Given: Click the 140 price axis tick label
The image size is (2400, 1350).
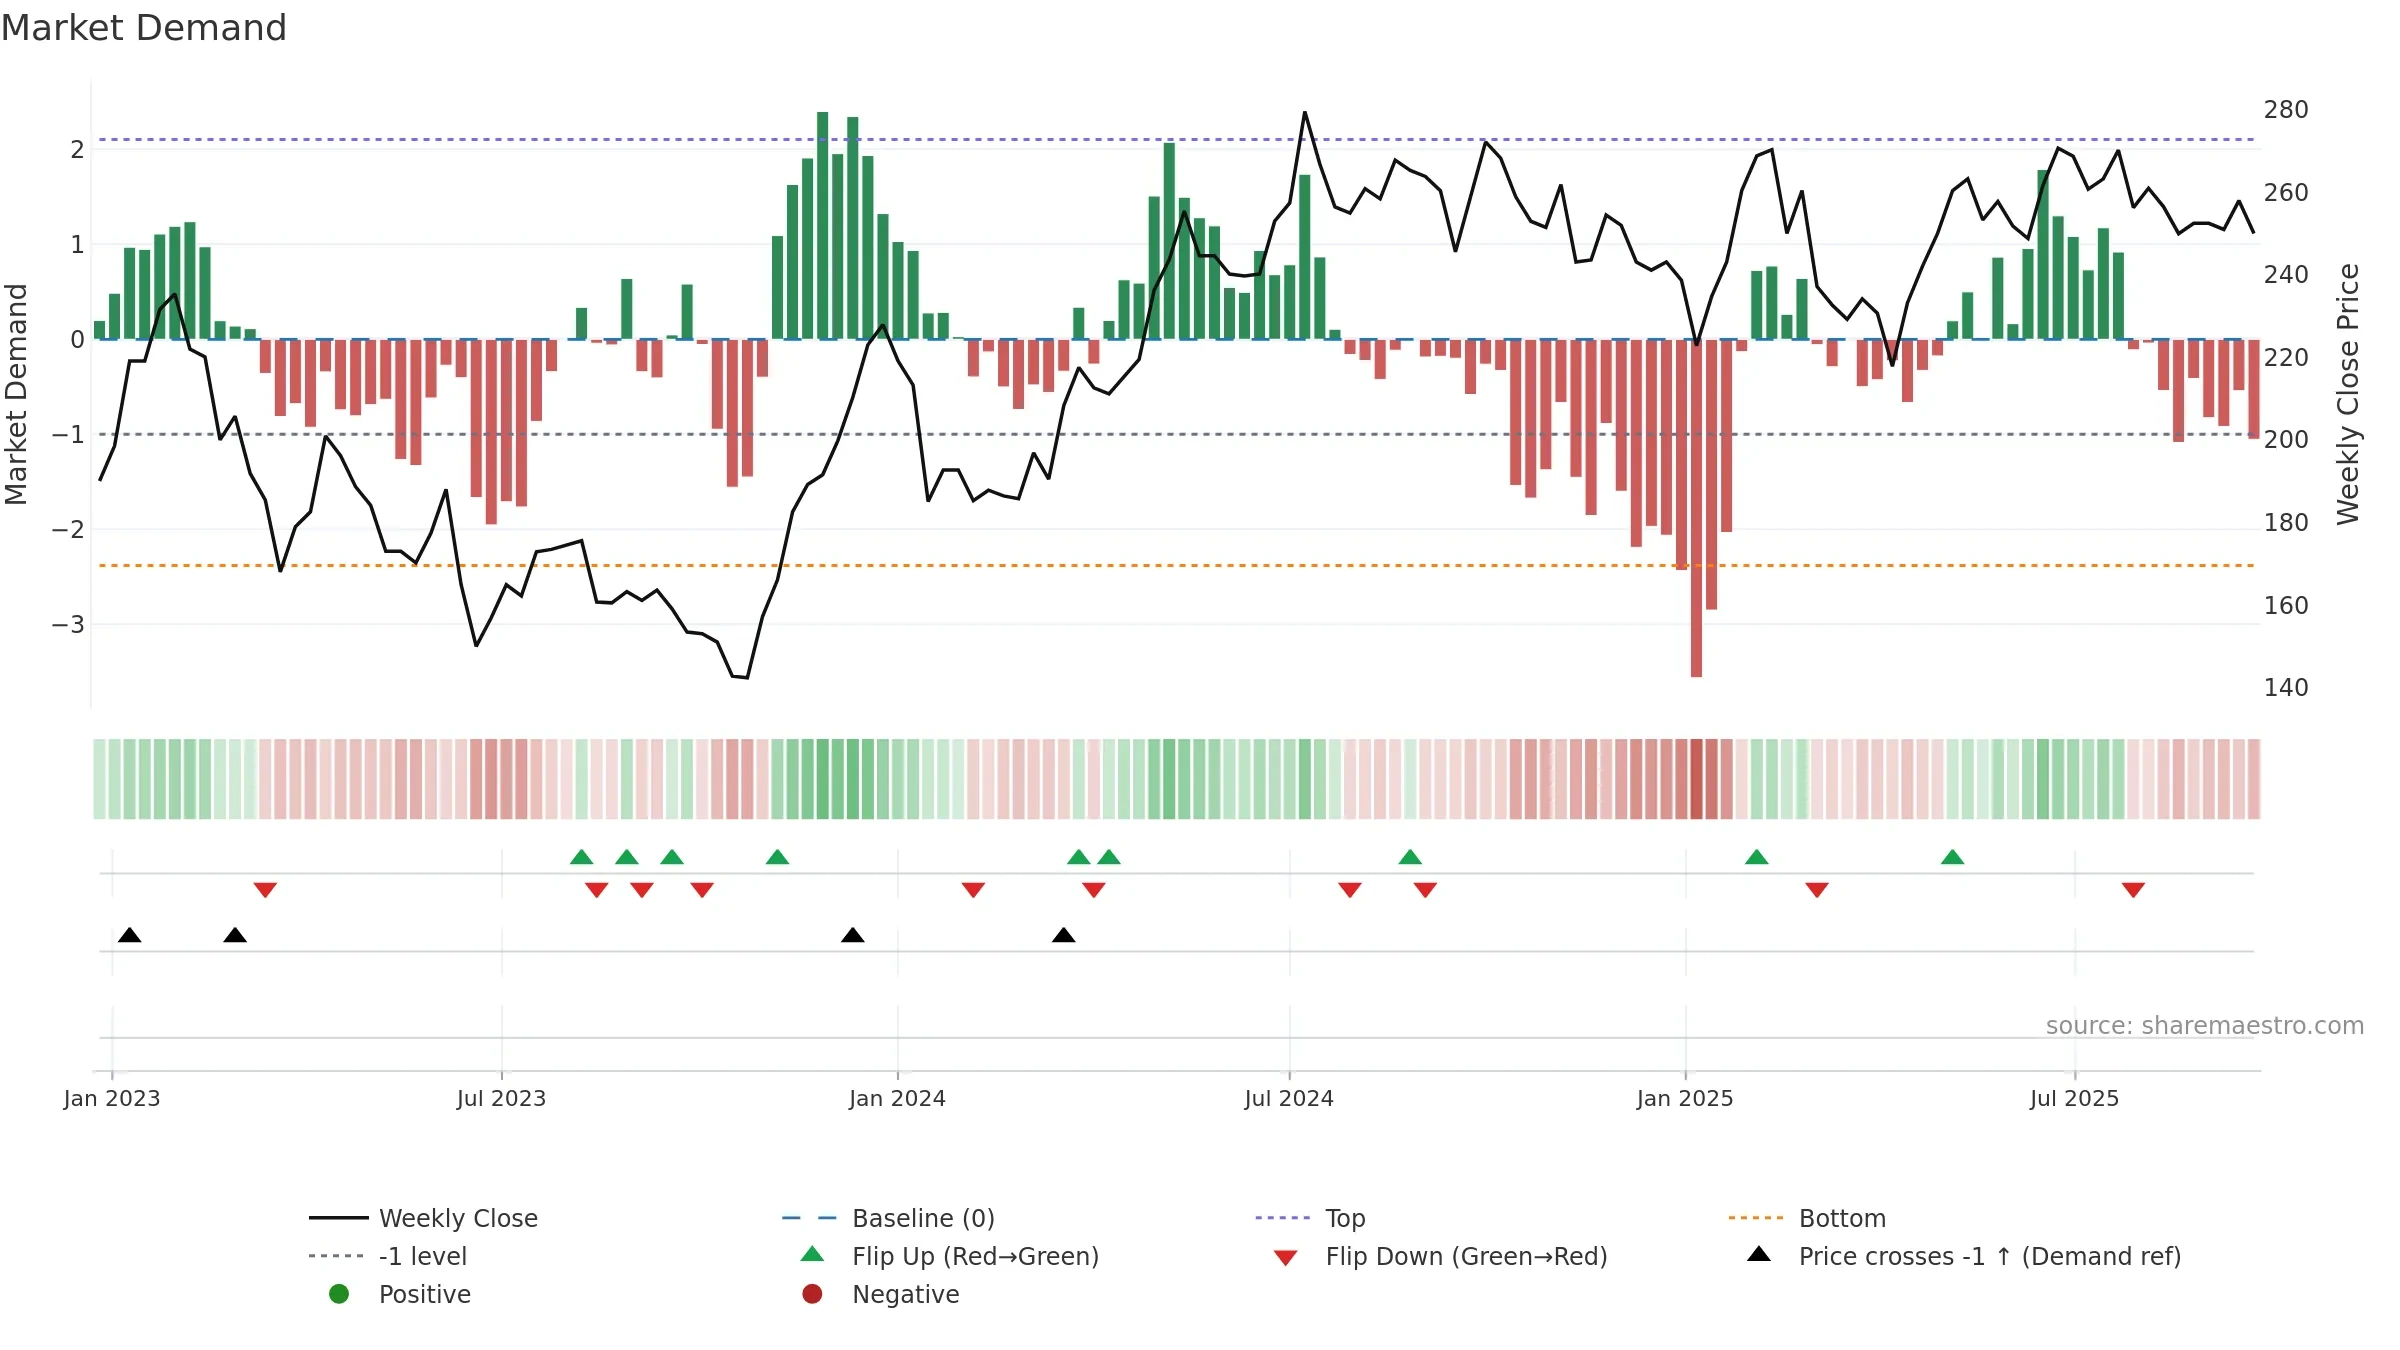Looking at the screenshot, I should pos(2286,688).
